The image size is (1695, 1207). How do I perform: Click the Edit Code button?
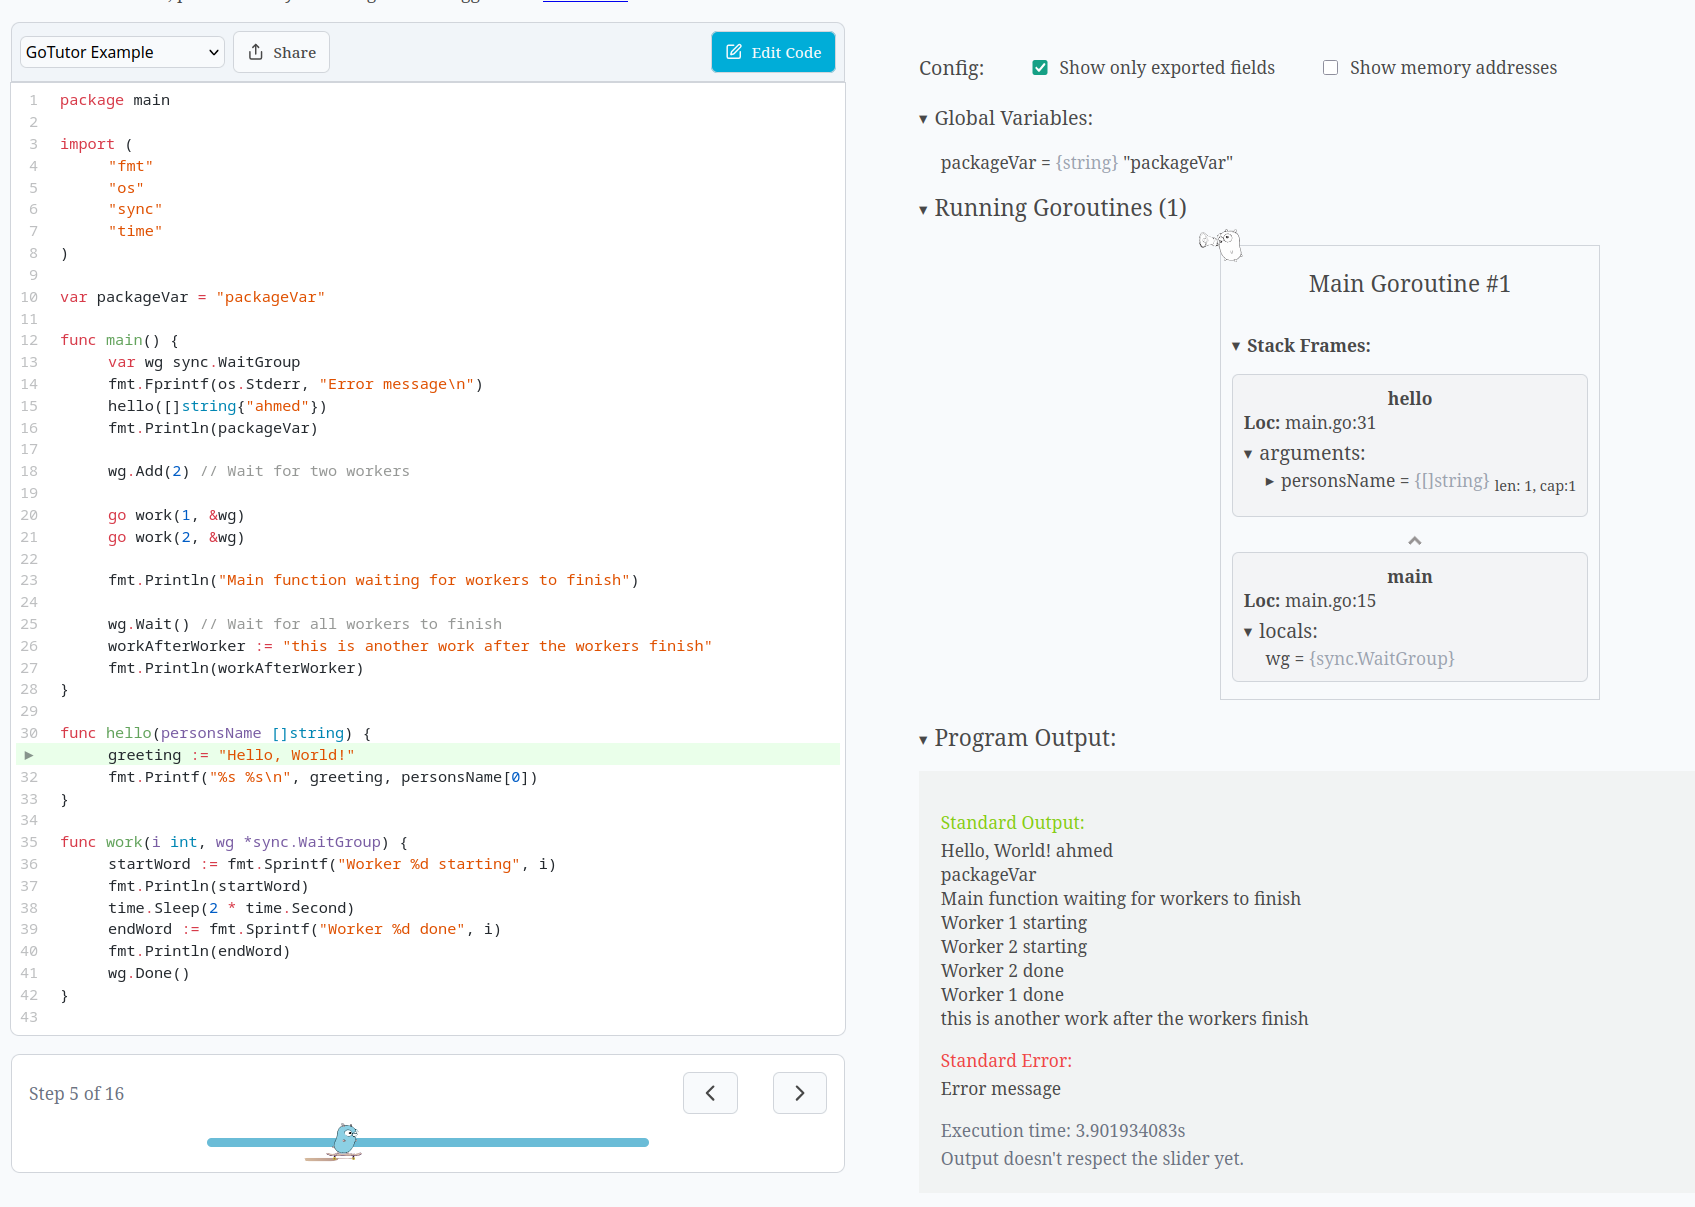[773, 52]
